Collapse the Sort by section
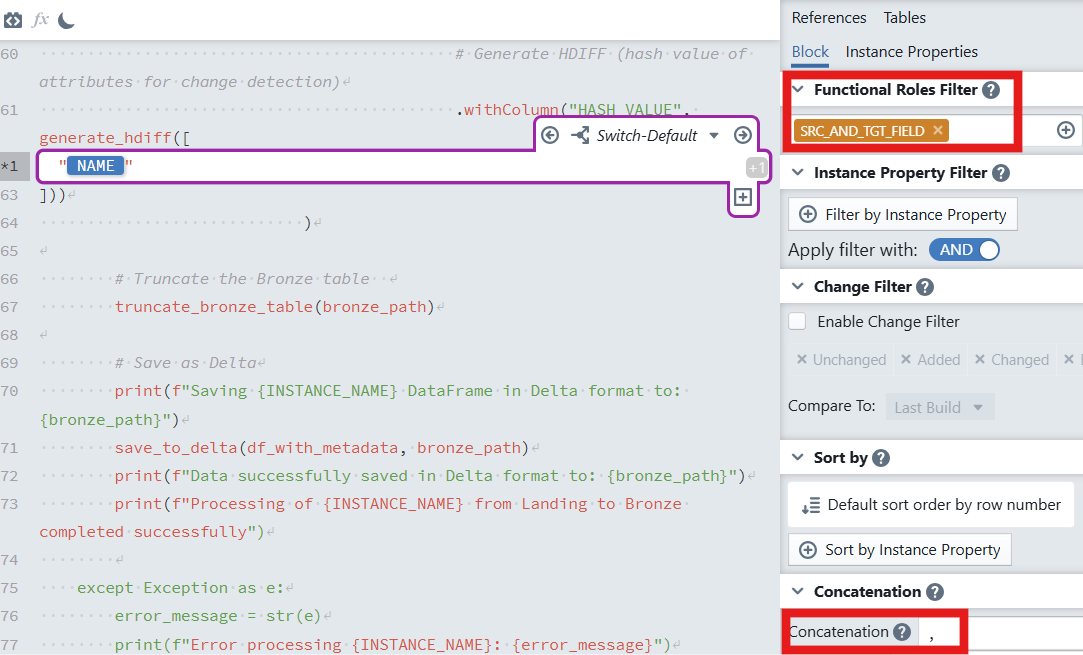This screenshot has height=655, width=1083. pos(798,458)
